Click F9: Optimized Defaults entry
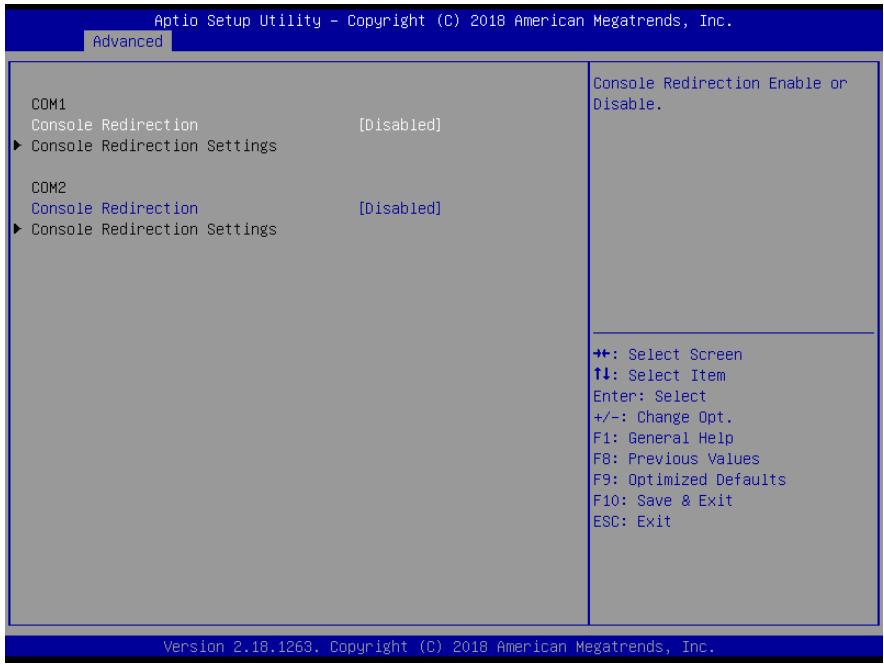This screenshot has height=665, width=884. point(689,480)
